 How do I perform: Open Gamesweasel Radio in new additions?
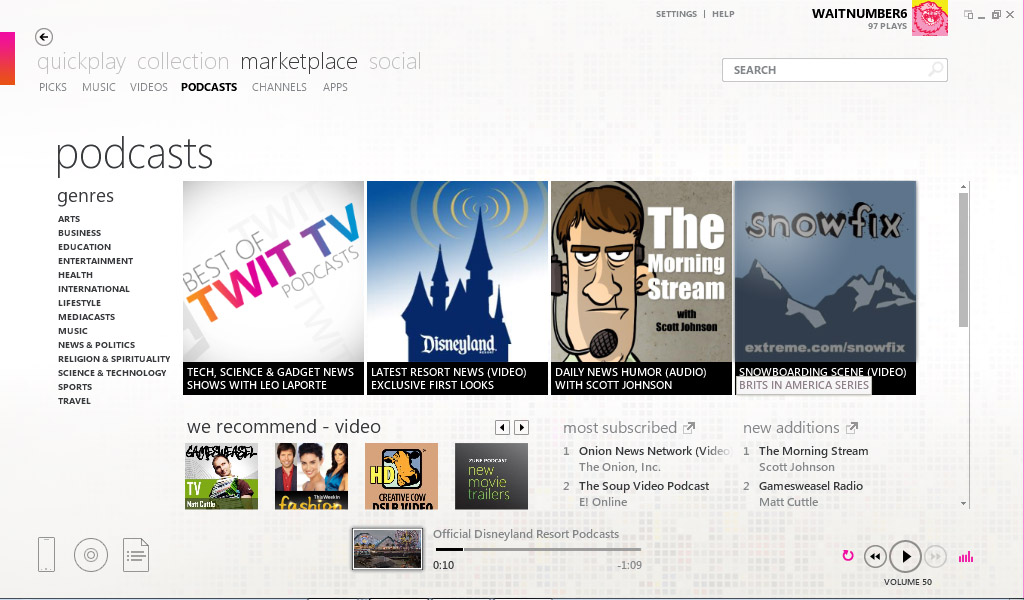point(810,486)
